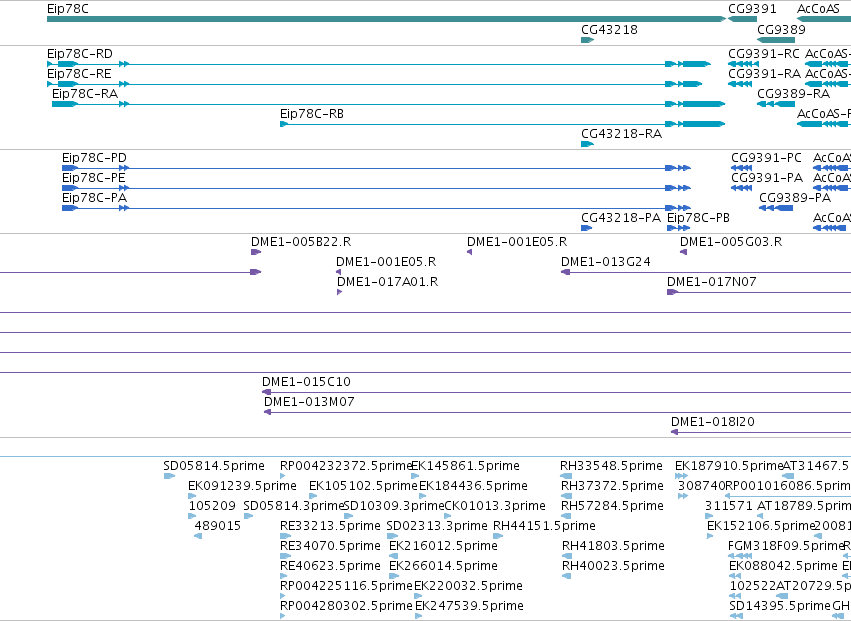Click the SD05814.3prime EST label
The image size is (851, 621).
click(294, 506)
